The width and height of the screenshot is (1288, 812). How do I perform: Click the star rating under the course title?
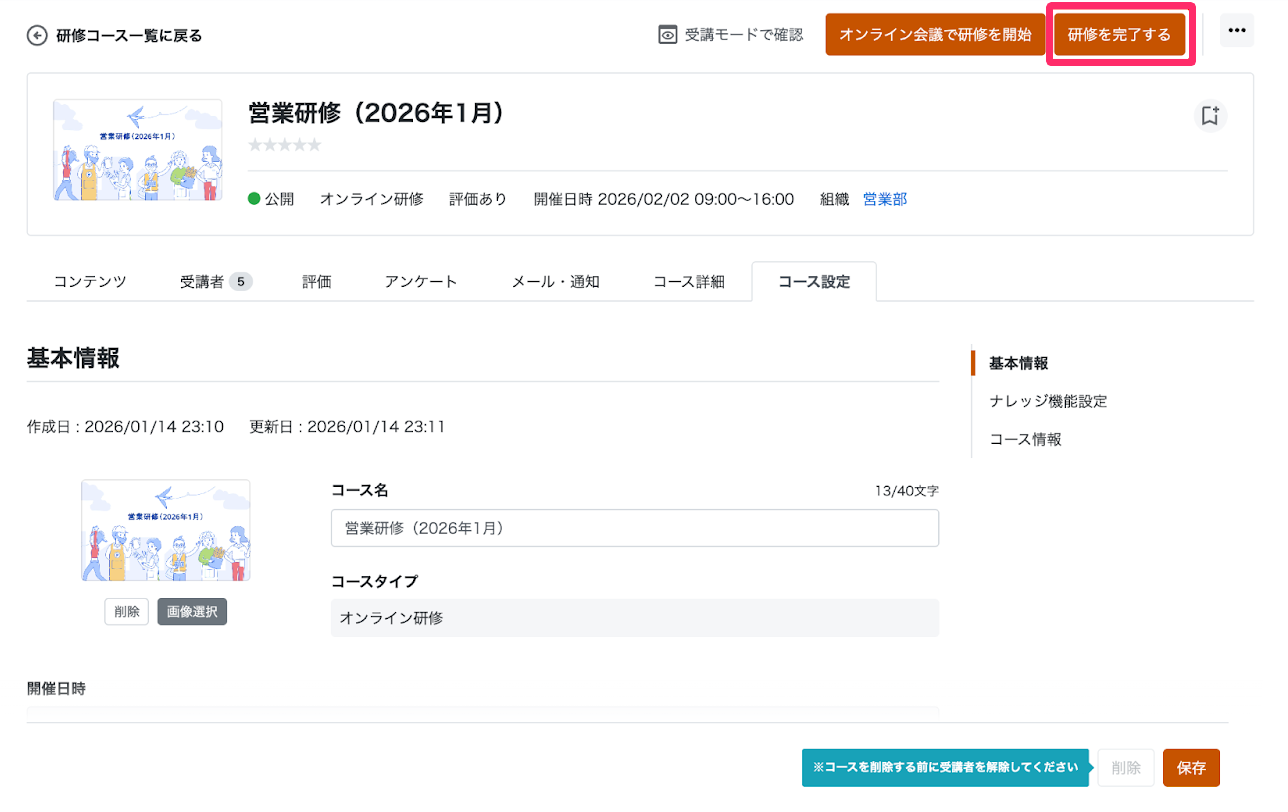[x=285, y=145]
